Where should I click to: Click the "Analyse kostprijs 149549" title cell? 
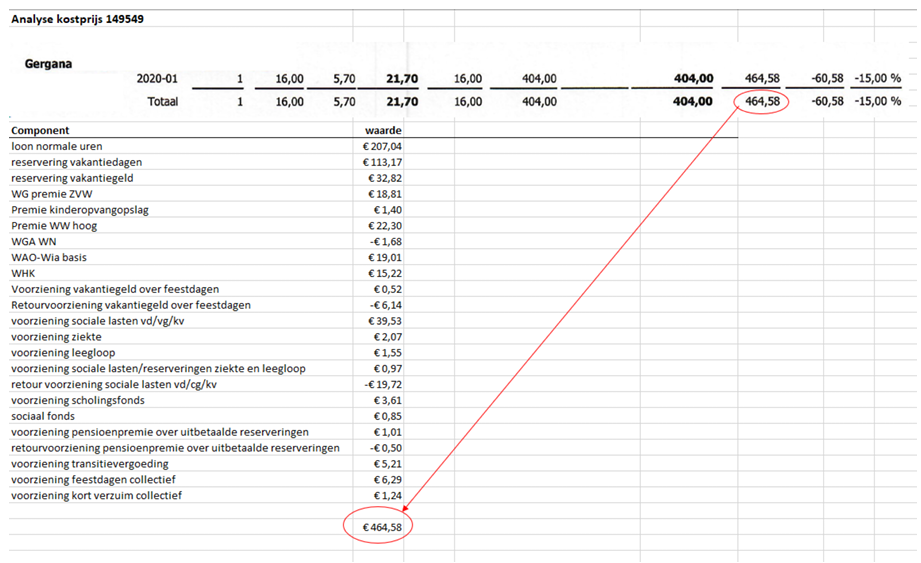77,19
